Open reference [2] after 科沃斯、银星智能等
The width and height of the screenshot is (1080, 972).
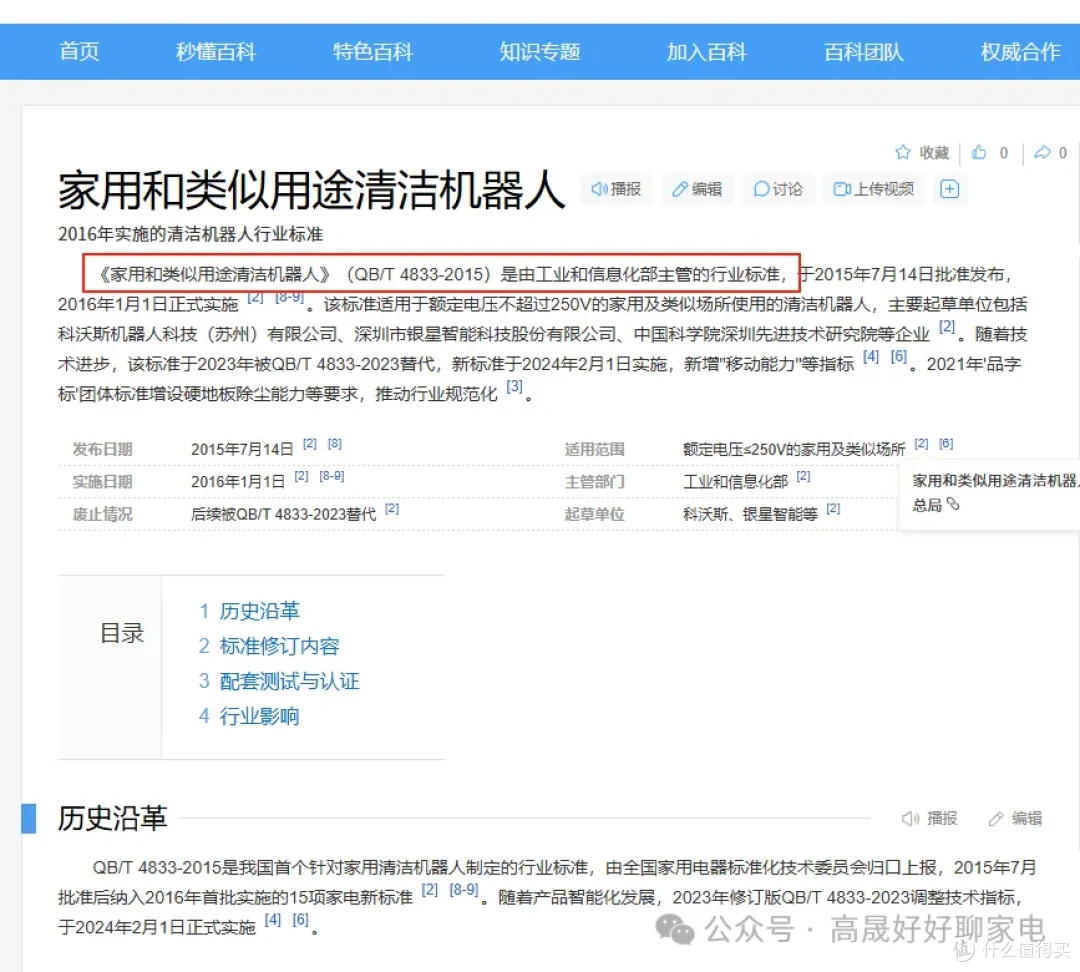click(x=833, y=509)
